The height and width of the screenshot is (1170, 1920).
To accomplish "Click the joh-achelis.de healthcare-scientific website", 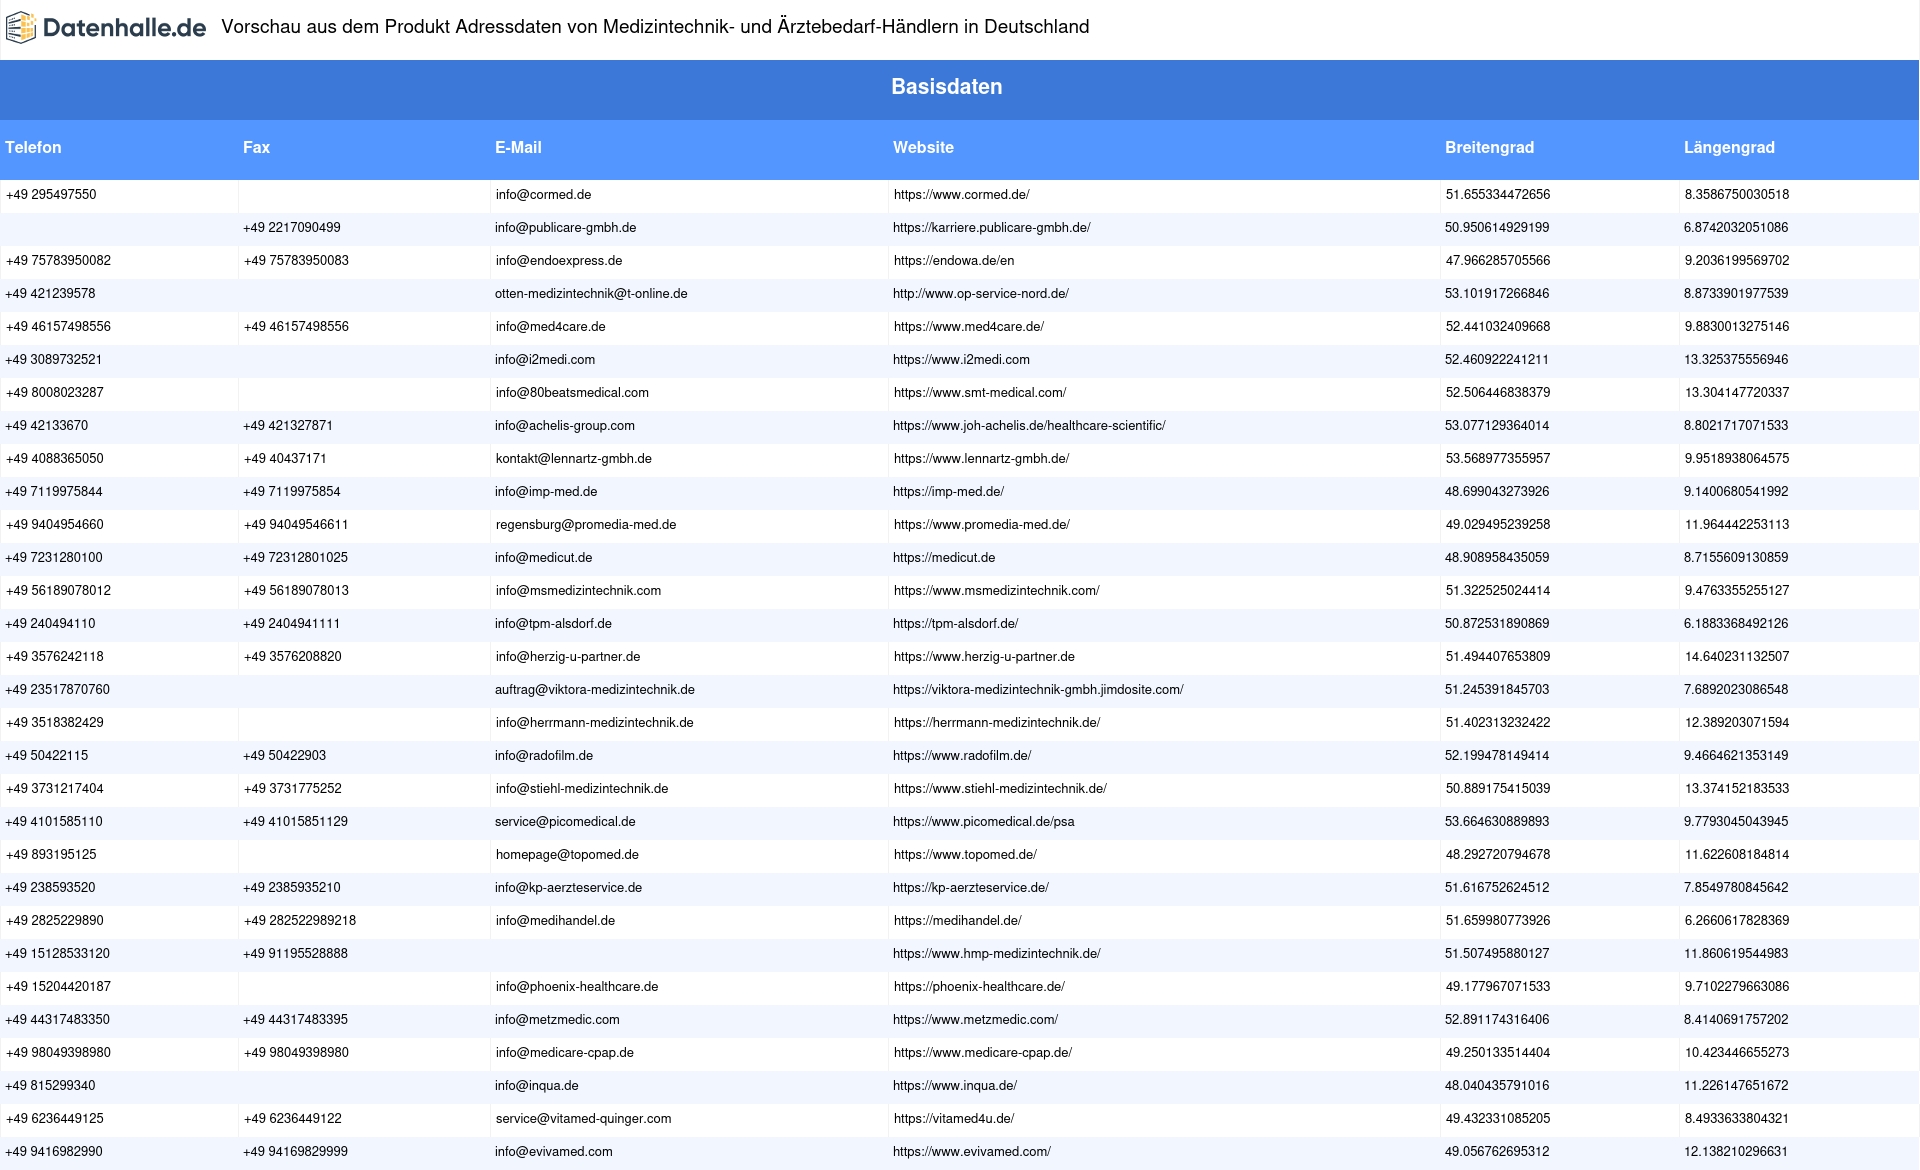I will pos(1029,426).
